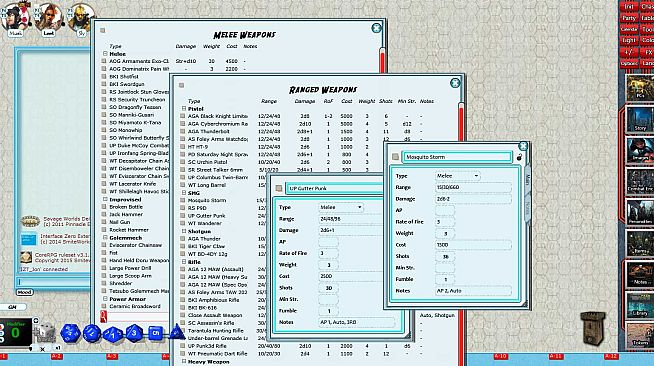
Task: Click the link box beside BKI Swordgun
Action: (x=104, y=84)
